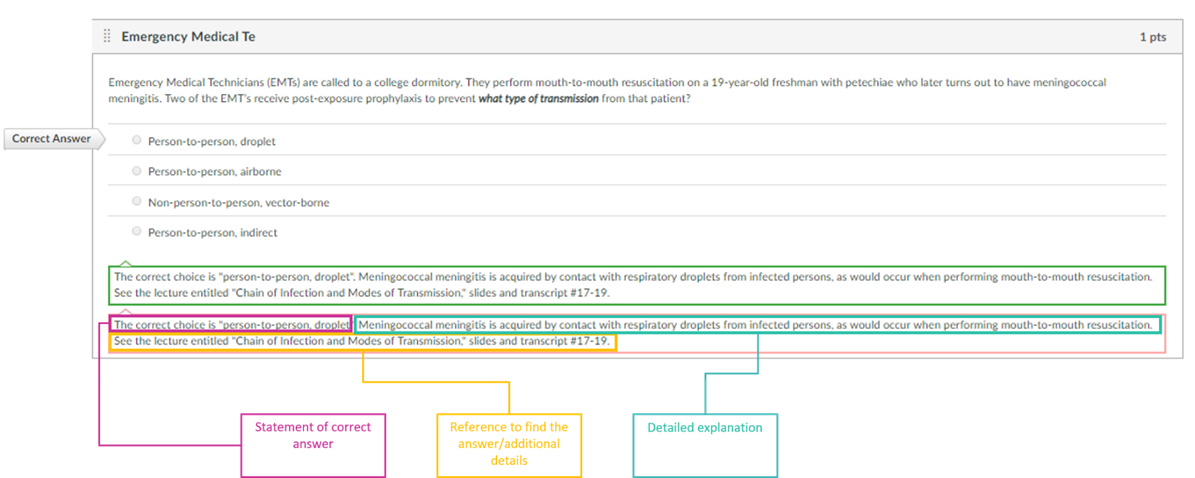Select the 'Non-person-to-person, vector-borne' radio button
This screenshot has width=1195, height=478.
click(x=137, y=202)
